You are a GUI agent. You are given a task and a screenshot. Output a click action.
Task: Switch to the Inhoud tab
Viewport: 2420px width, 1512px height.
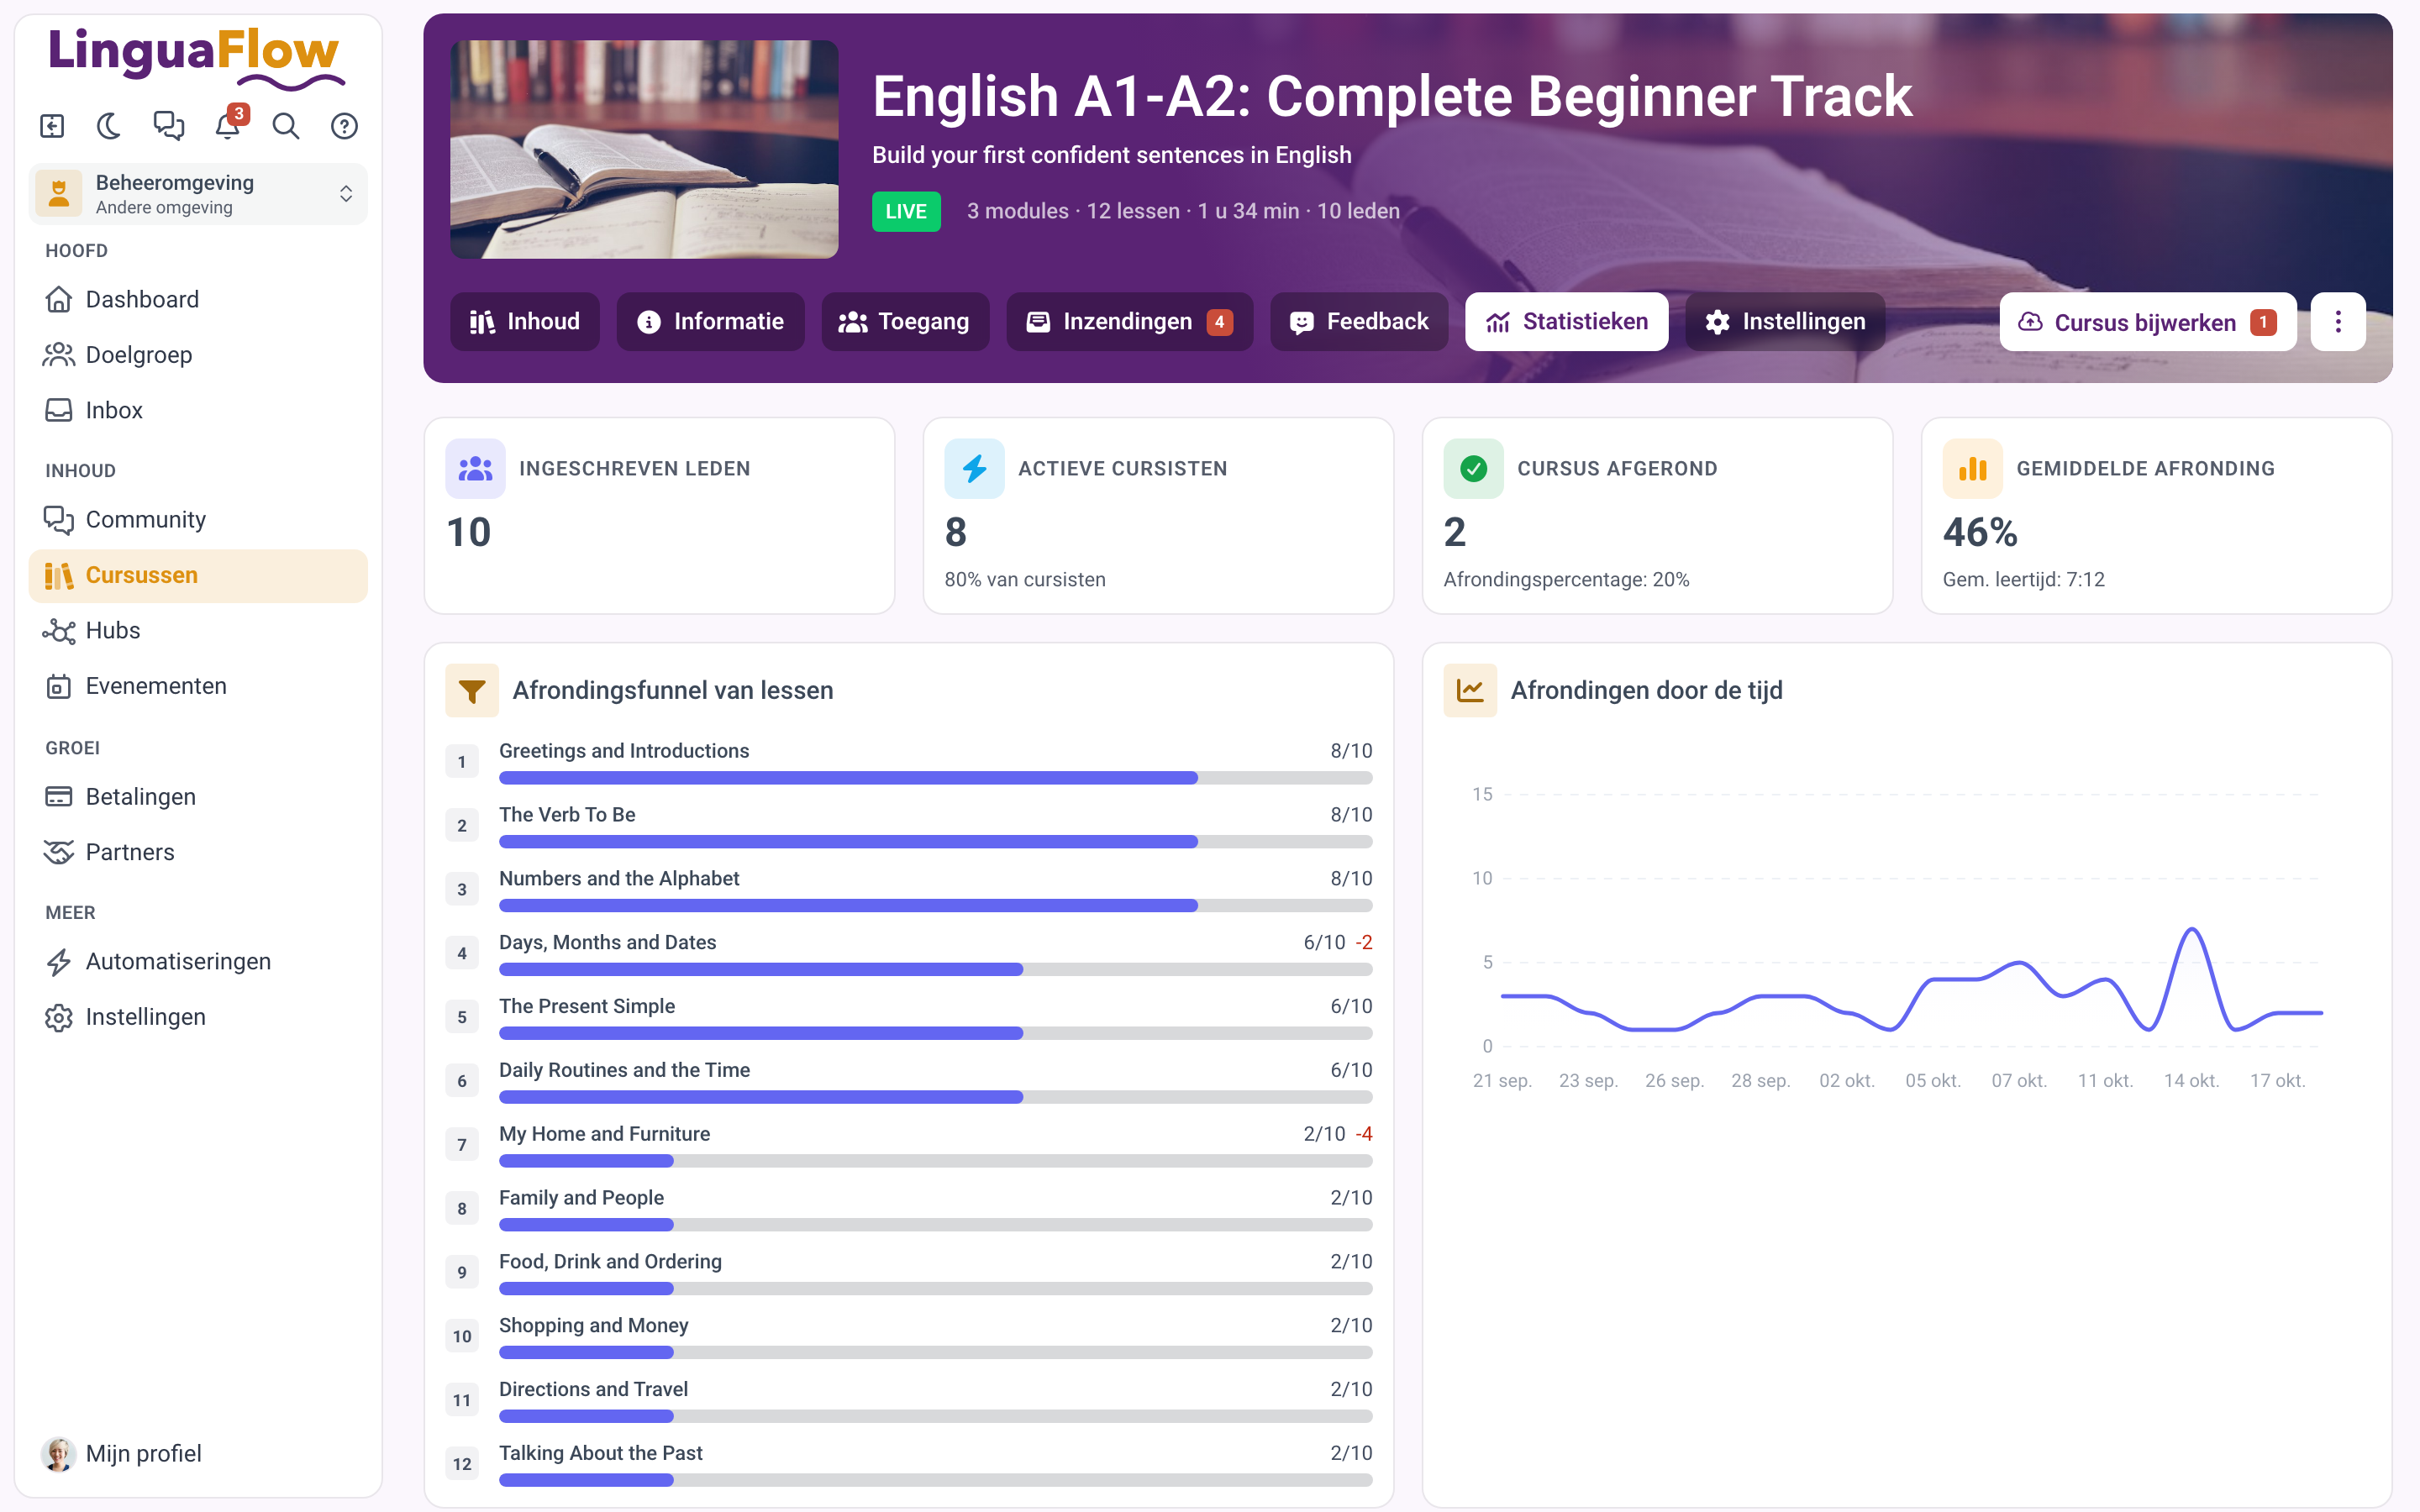pyautogui.click(x=525, y=322)
